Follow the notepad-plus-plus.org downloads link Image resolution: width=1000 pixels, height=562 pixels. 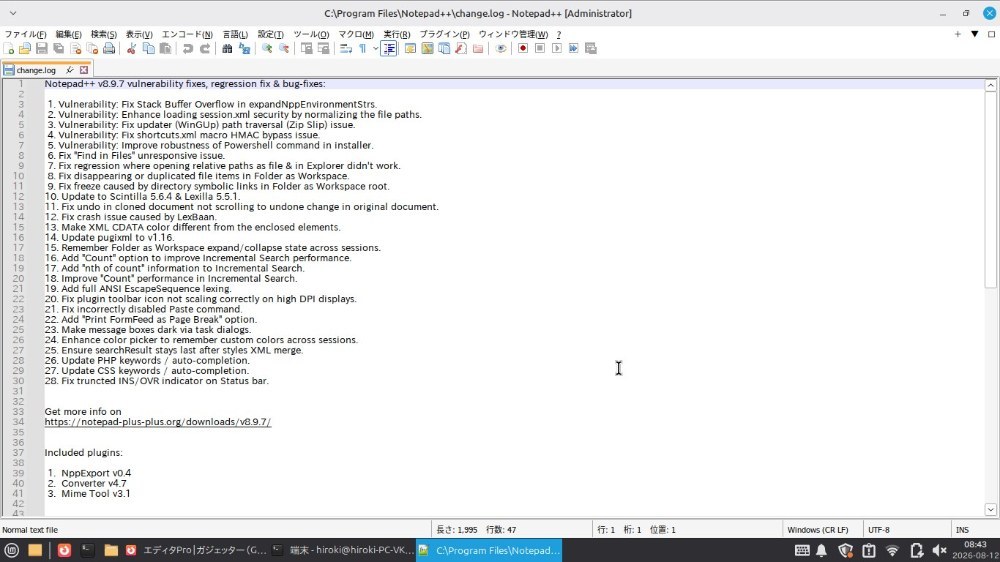click(x=158, y=422)
